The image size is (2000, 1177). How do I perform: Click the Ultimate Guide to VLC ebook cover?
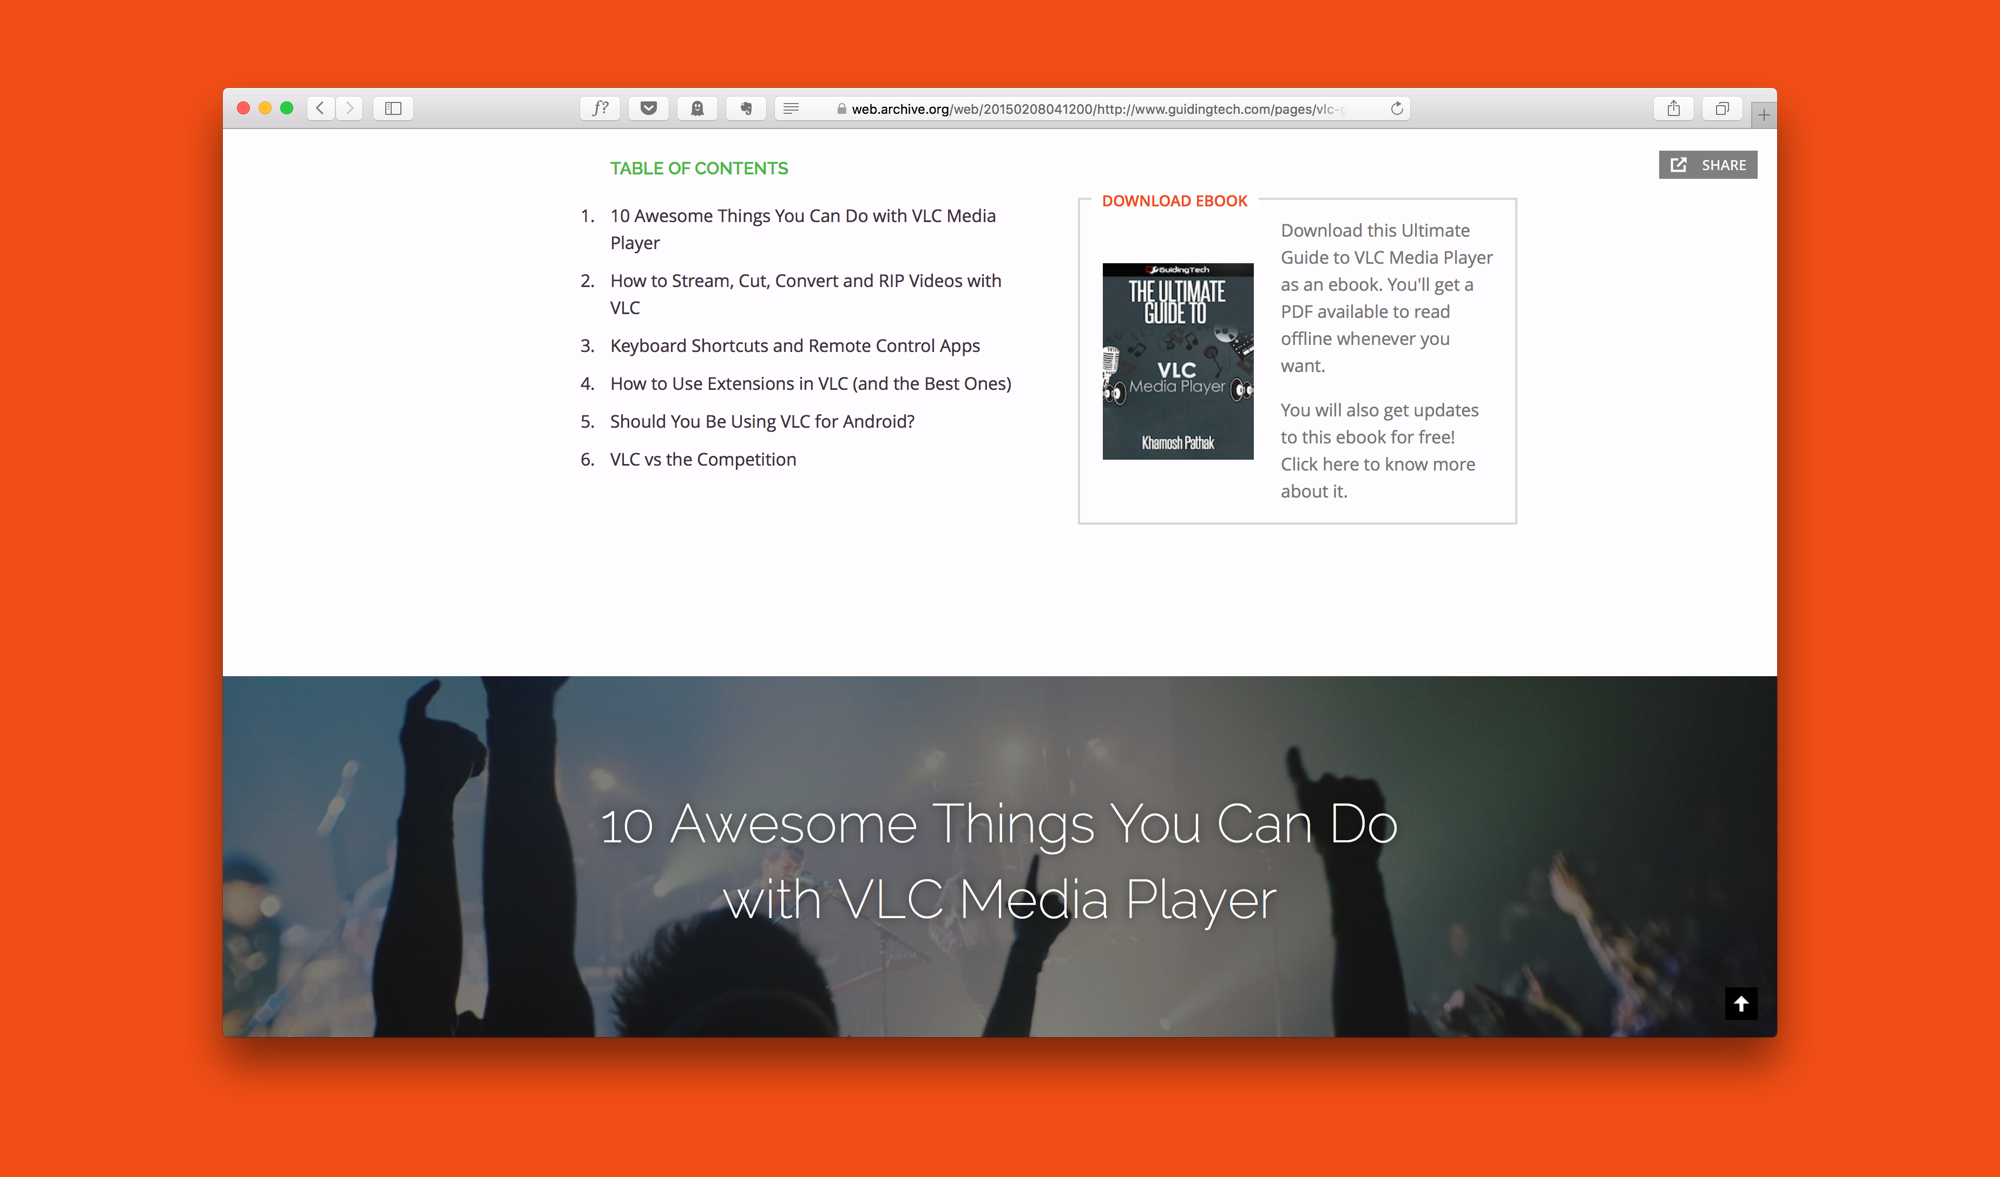pyautogui.click(x=1178, y=361)
